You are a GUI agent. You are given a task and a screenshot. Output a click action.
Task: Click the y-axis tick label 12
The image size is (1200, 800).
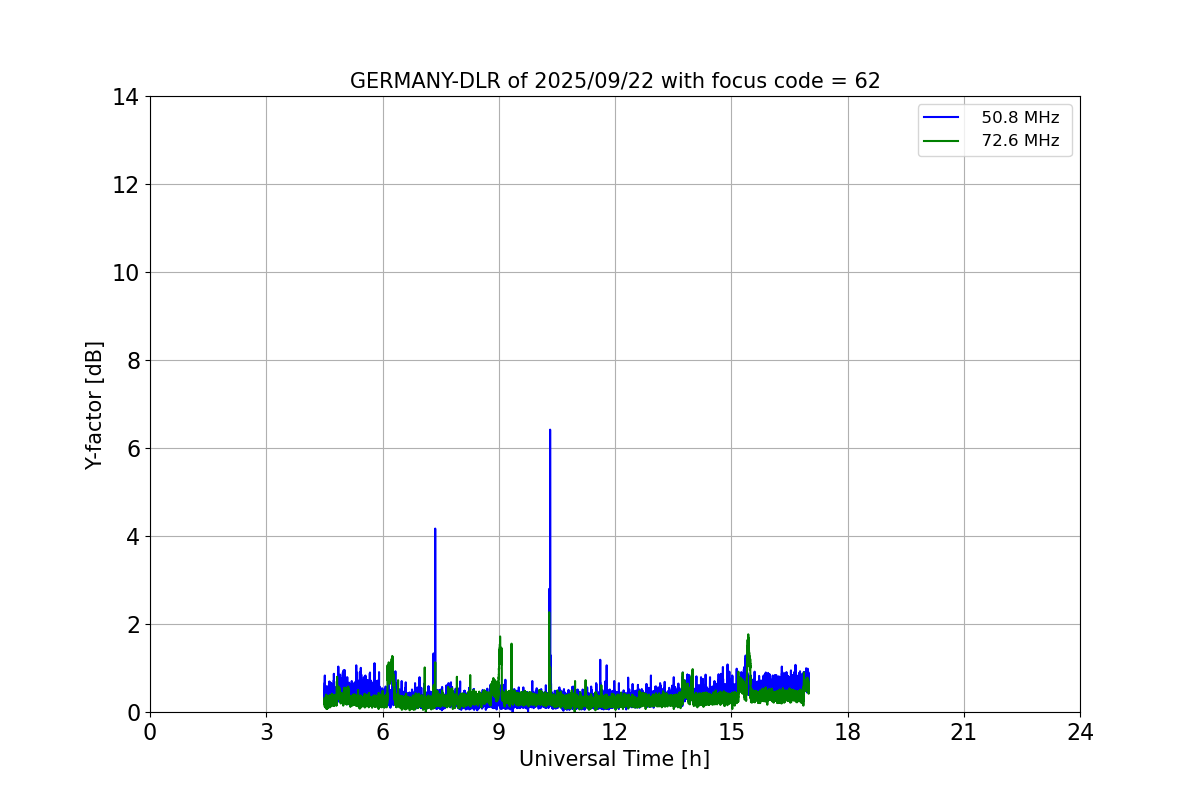click(x=124, y=185)
